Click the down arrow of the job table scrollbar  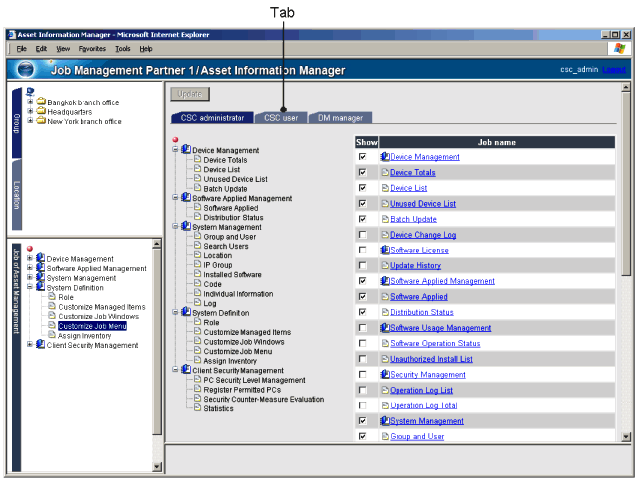tap(627, 436)
